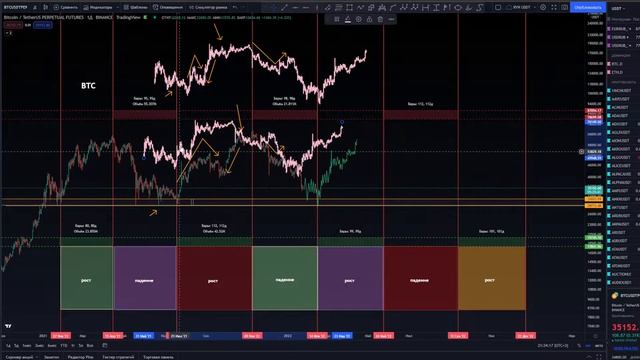The width and height of the screenshot is (640, 360).
Task: Delete the selected drawing with trash icon
Action: point(380,19)
